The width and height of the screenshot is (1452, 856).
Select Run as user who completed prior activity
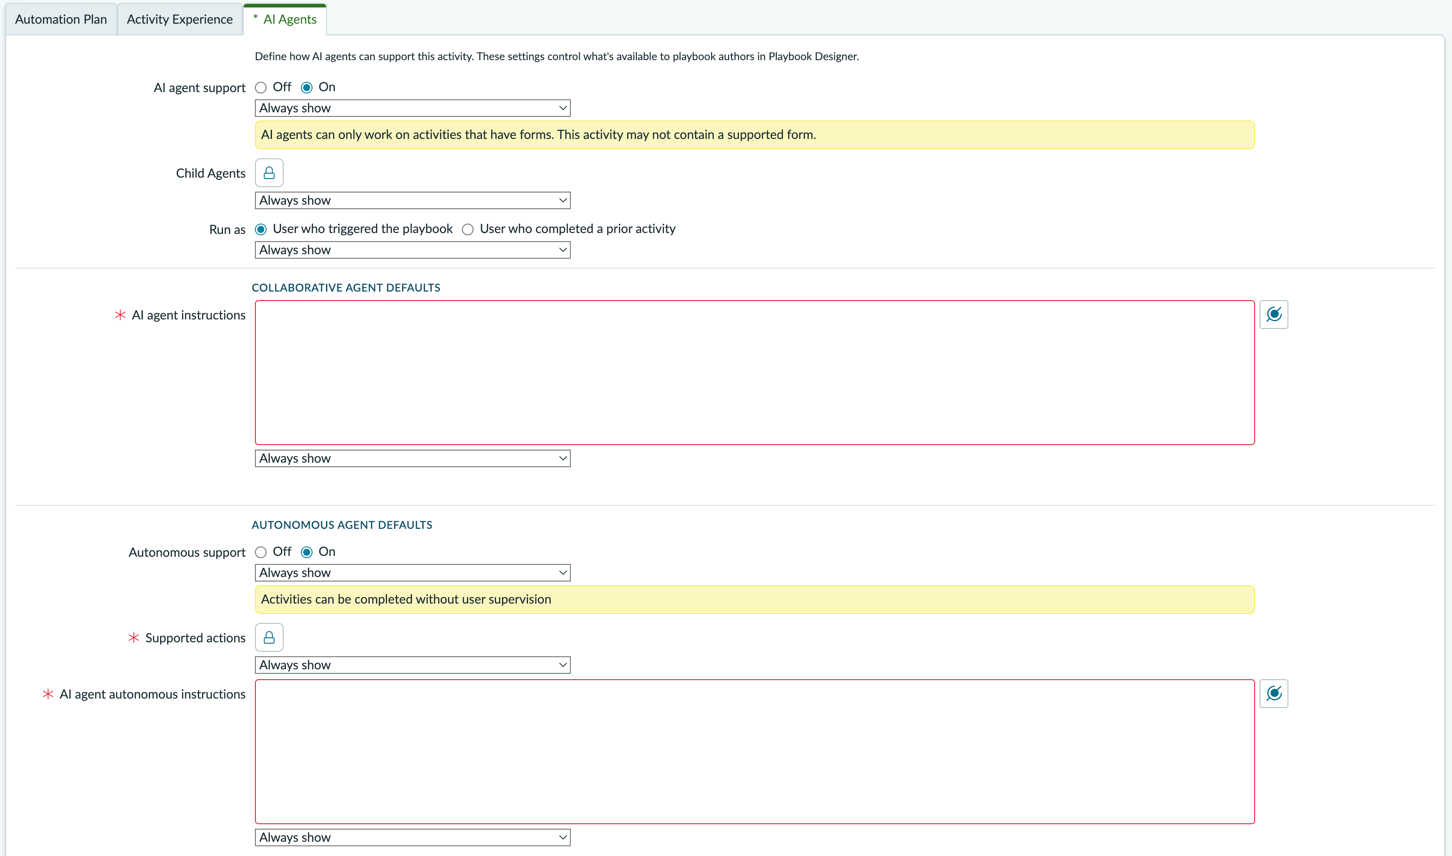coord(468,229)
